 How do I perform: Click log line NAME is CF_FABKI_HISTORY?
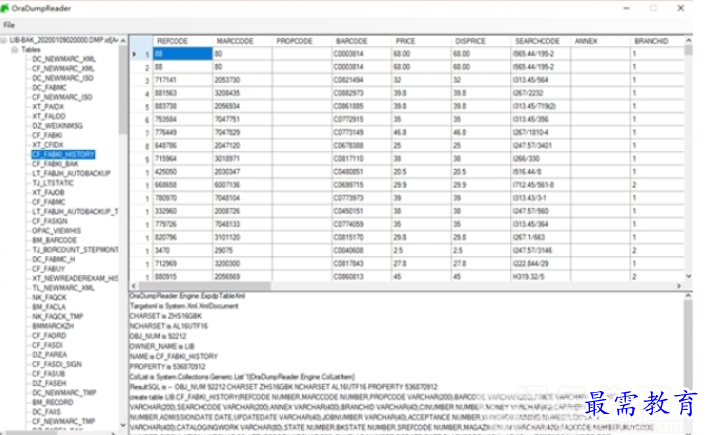click(174, 357)
